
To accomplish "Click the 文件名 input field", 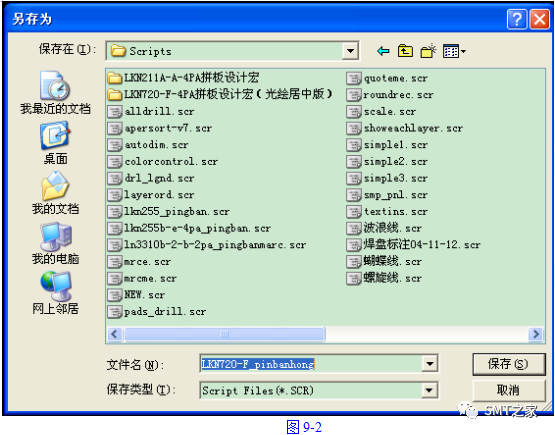I will 311,364.
